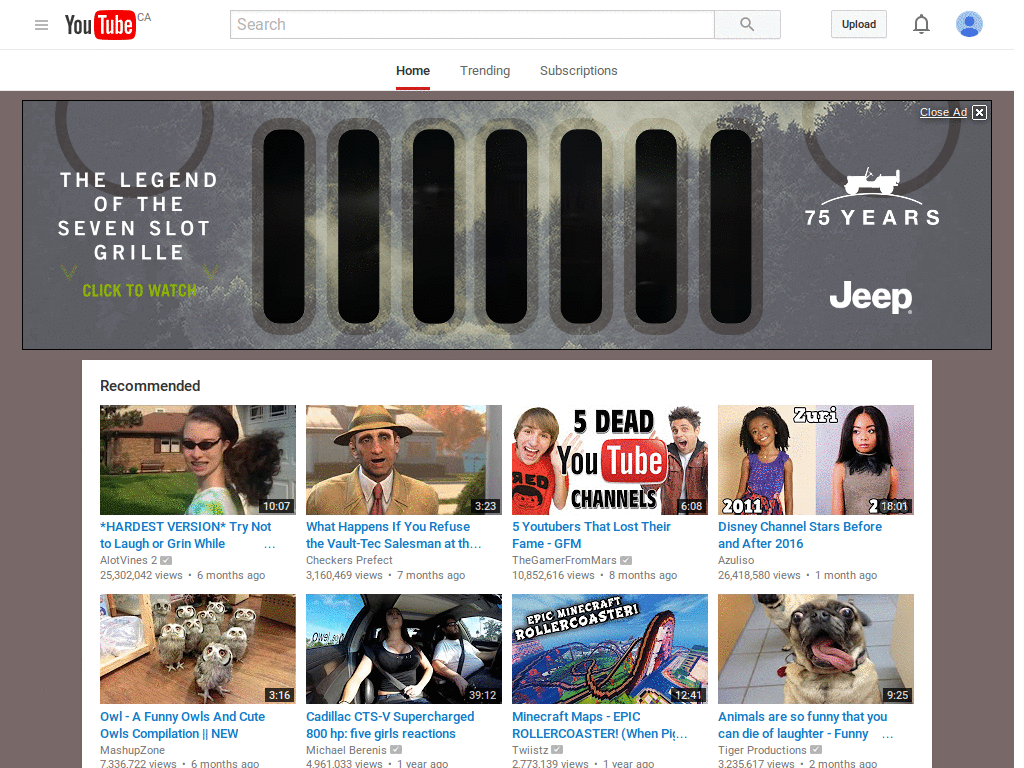Switch to the Home tab
The image size is (1024, 768).
(x=413, y=71)
